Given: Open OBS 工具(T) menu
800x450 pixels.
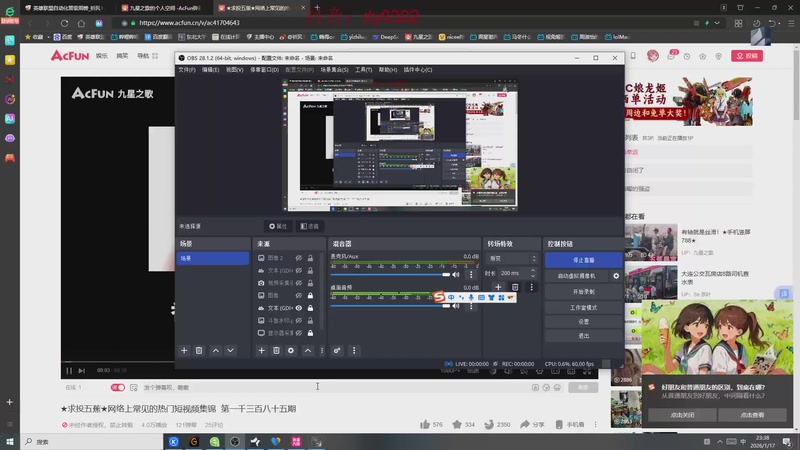Looking at the screenshot, I should click(364, 69).
